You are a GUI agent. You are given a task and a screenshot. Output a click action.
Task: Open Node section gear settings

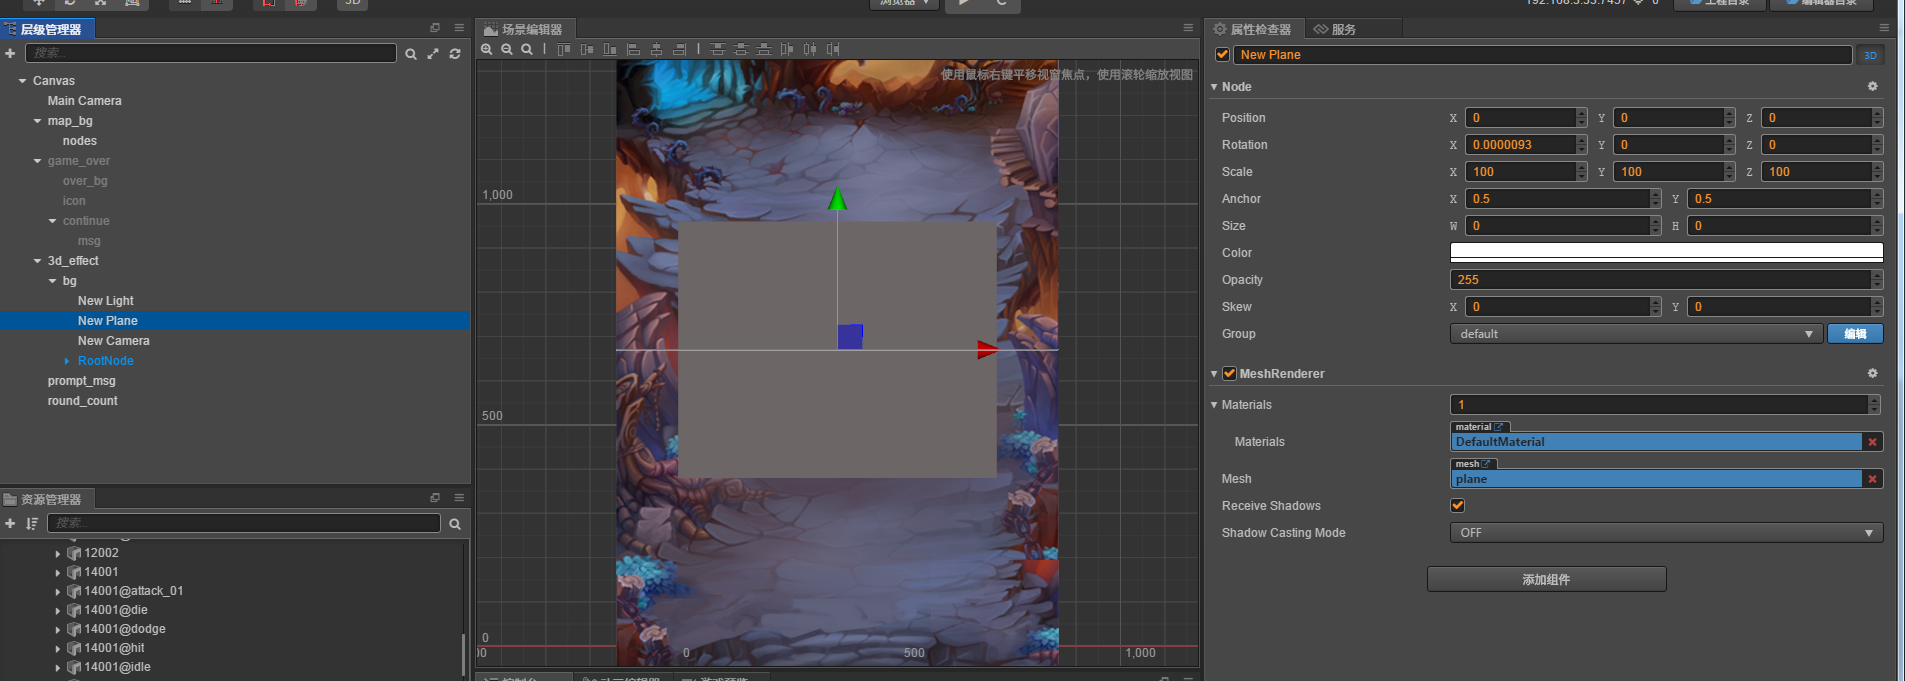point(1873,87)
